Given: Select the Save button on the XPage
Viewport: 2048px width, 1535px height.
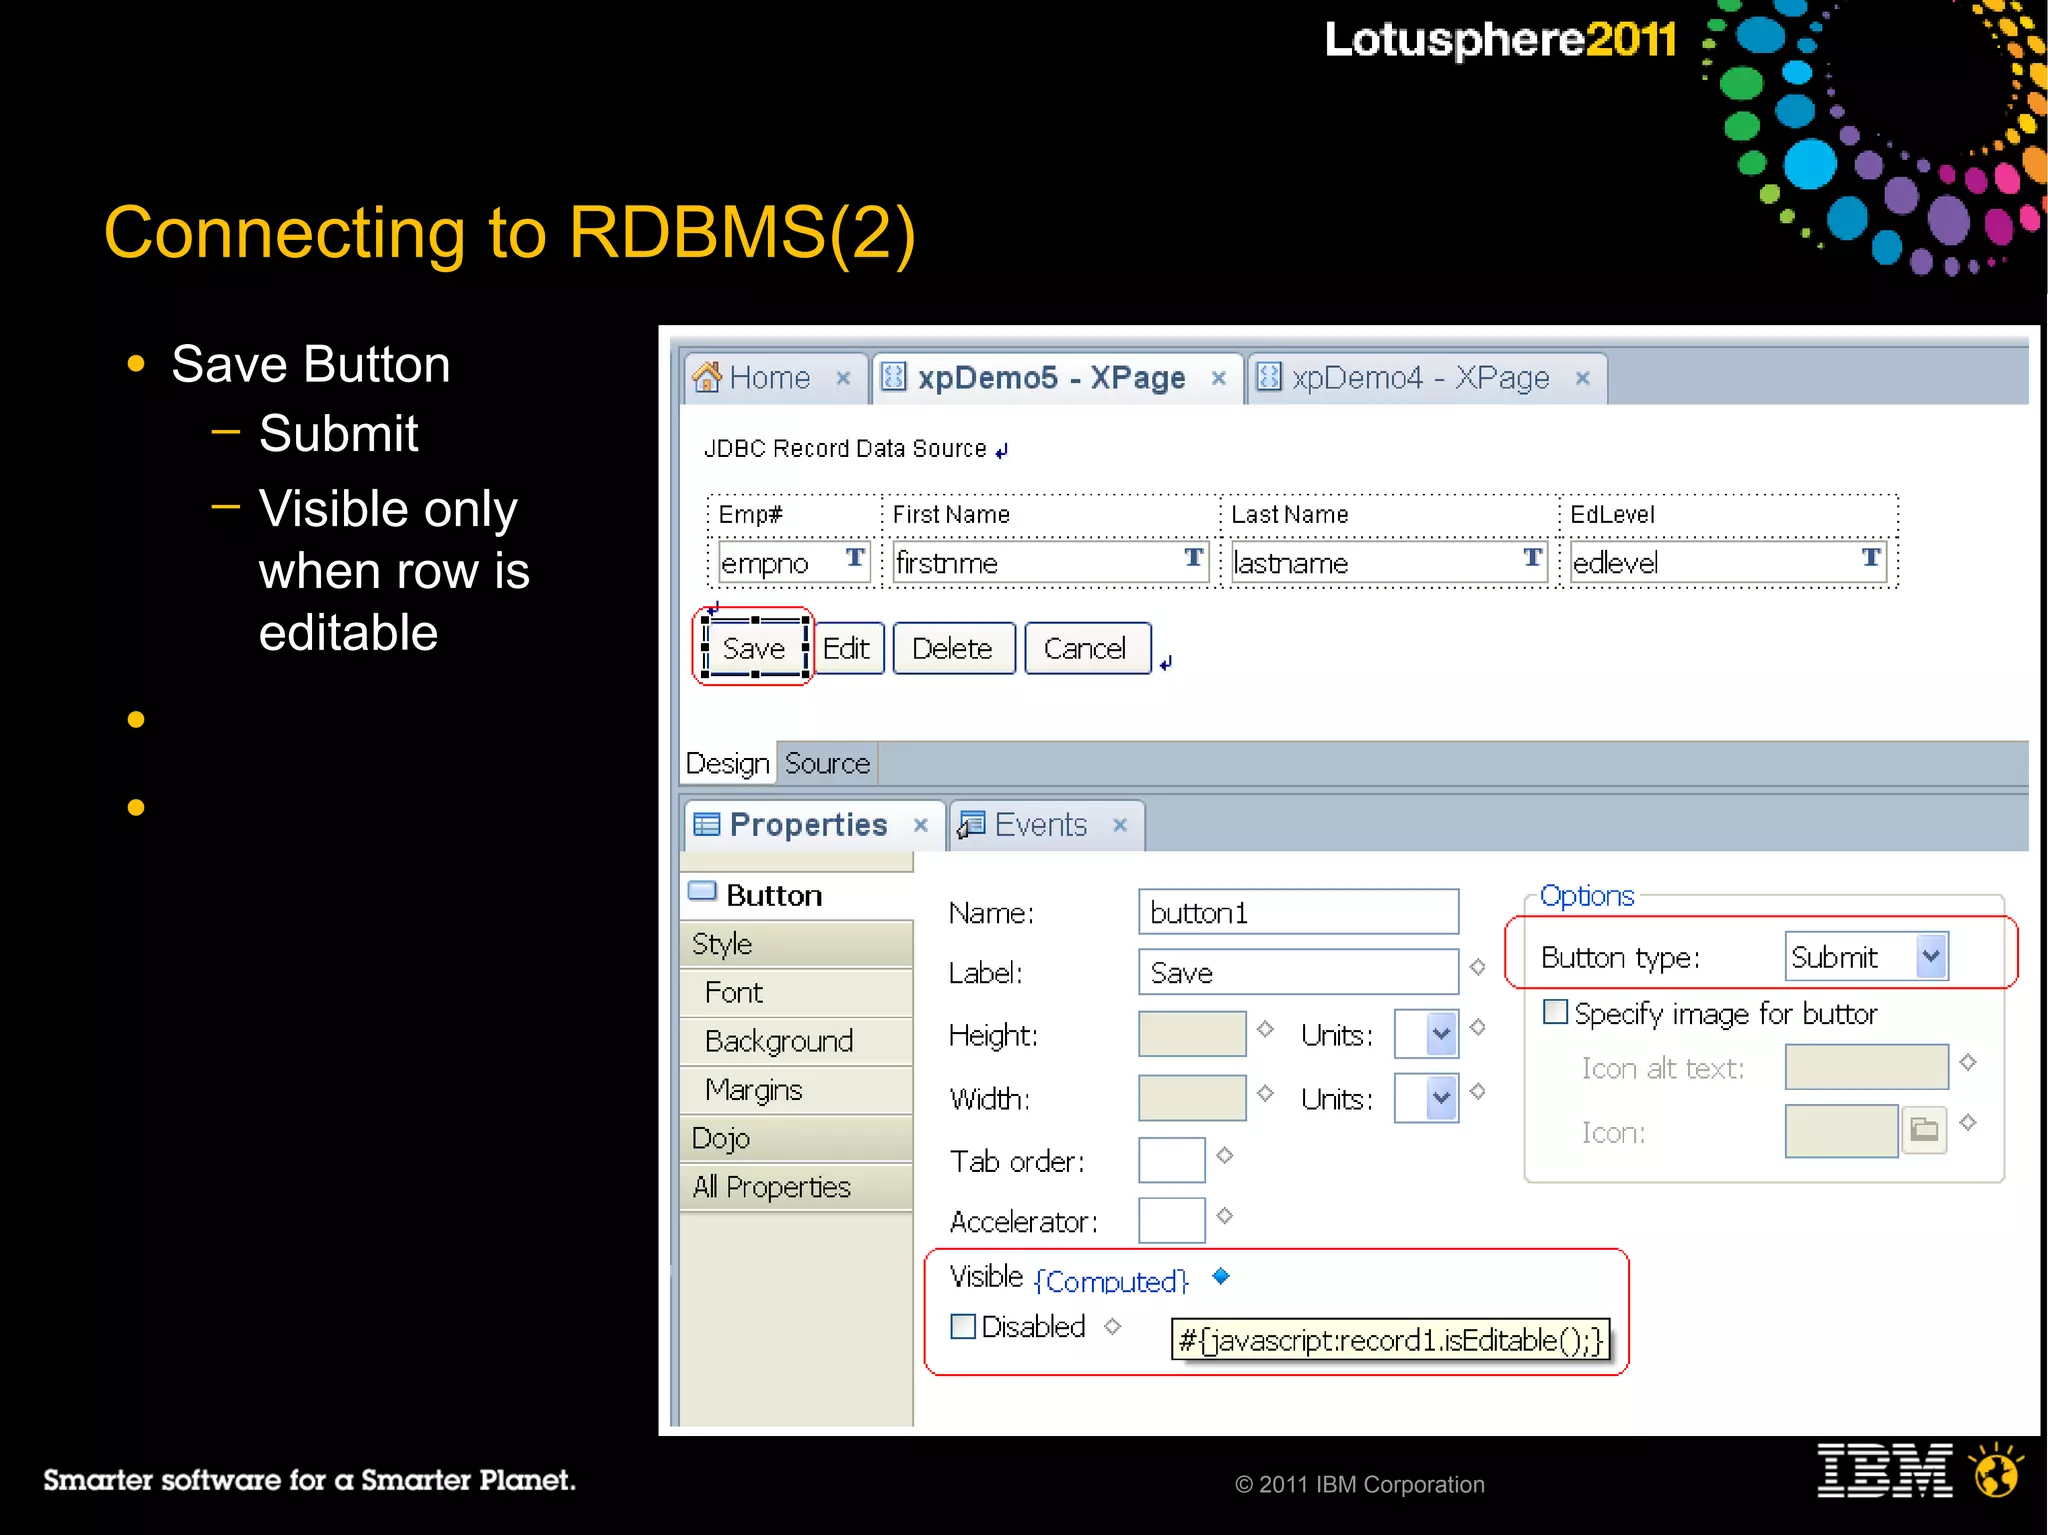Looking at the screenshot, I should [x=754, y=648].
